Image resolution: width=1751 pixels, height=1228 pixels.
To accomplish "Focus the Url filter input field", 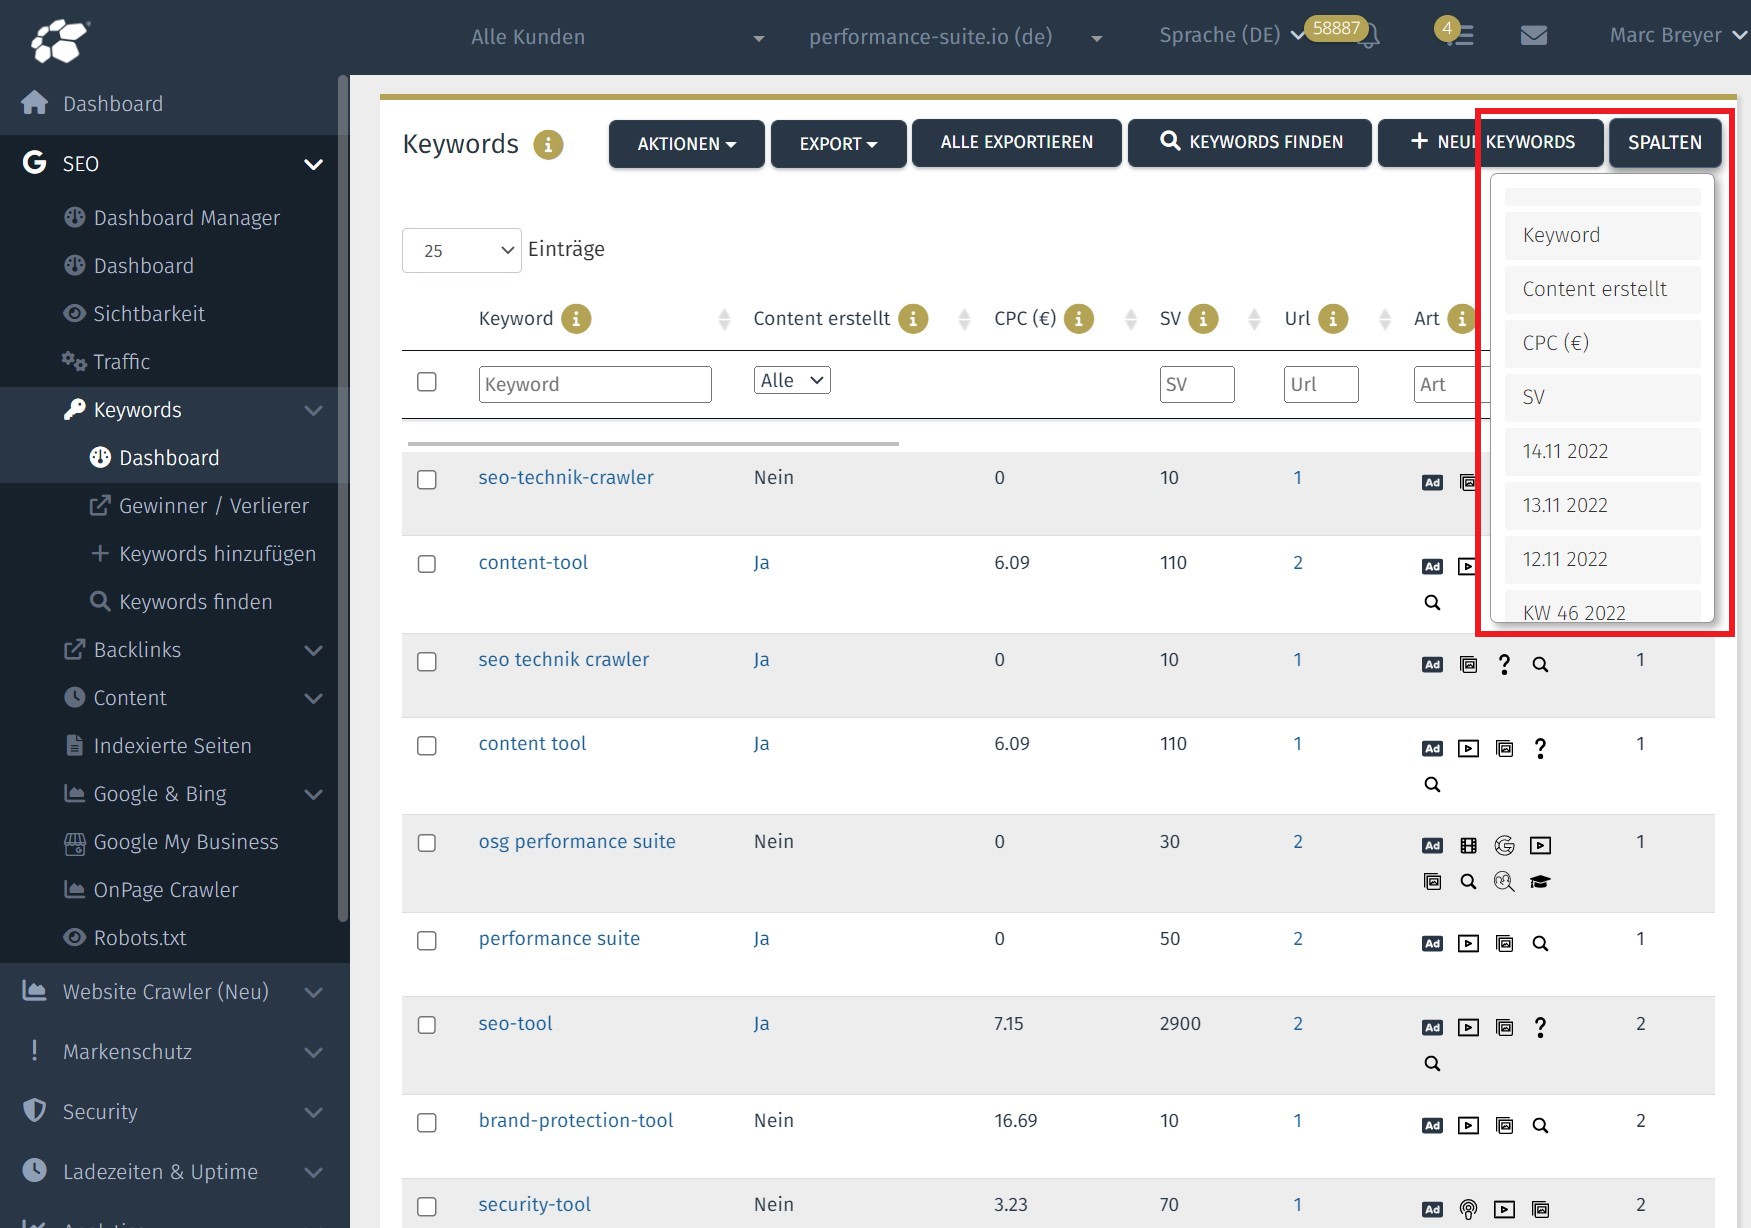I will (x=1321, y=384).
